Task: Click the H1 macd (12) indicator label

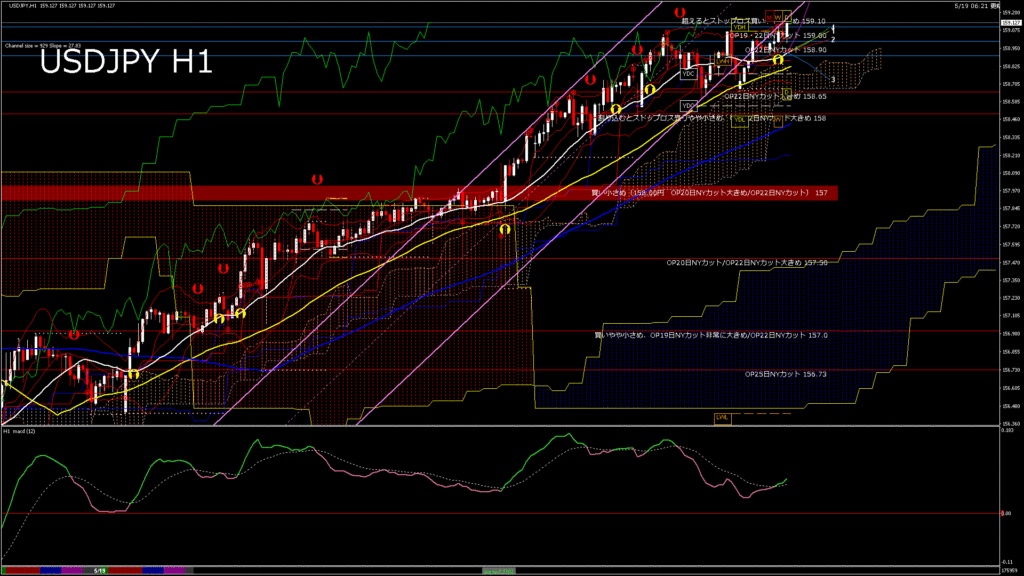Action: (x=19, y=431)
